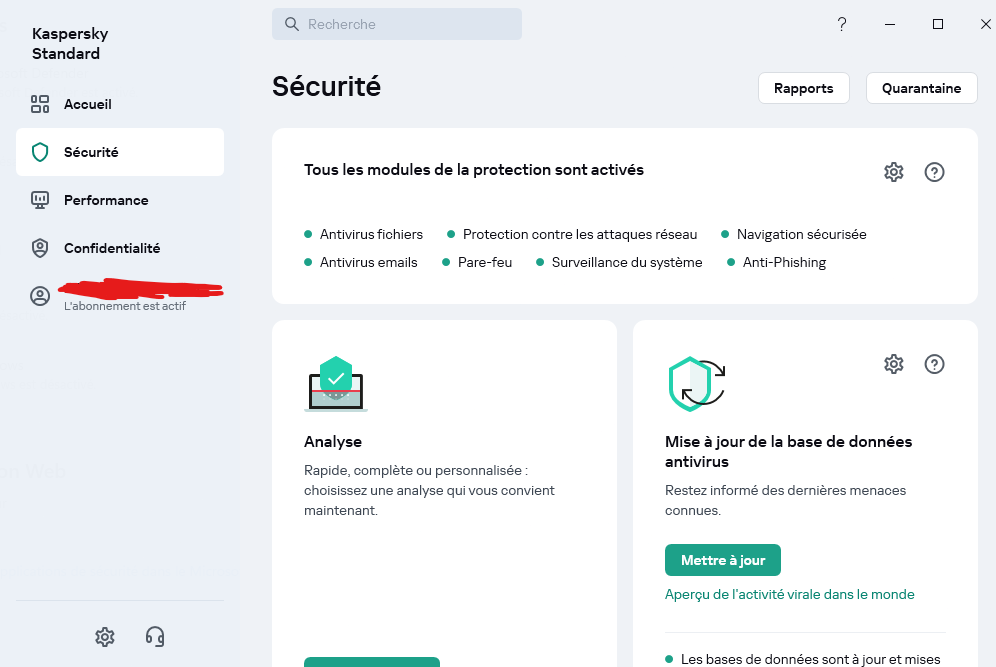Click the Analyse laptop shield icon
The image size is (996, 667).
pyautogui.click(x=336, y=384)
